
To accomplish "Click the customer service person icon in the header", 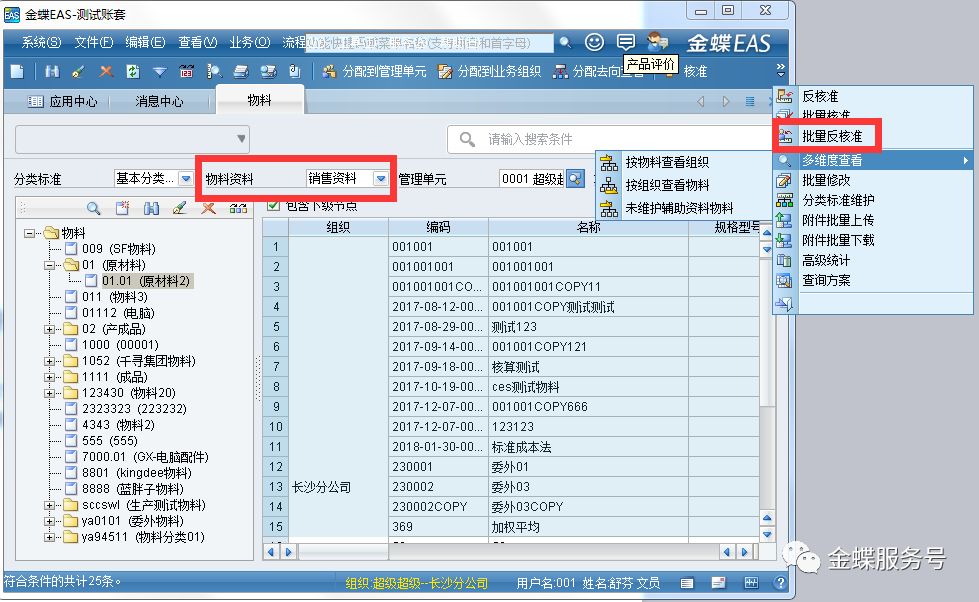I will click(657, 42).
